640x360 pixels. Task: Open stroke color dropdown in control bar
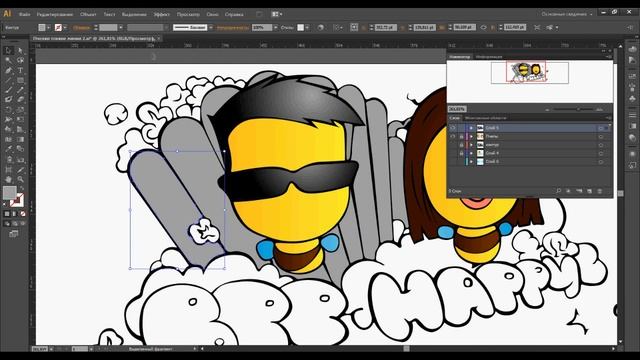point(65,27)
